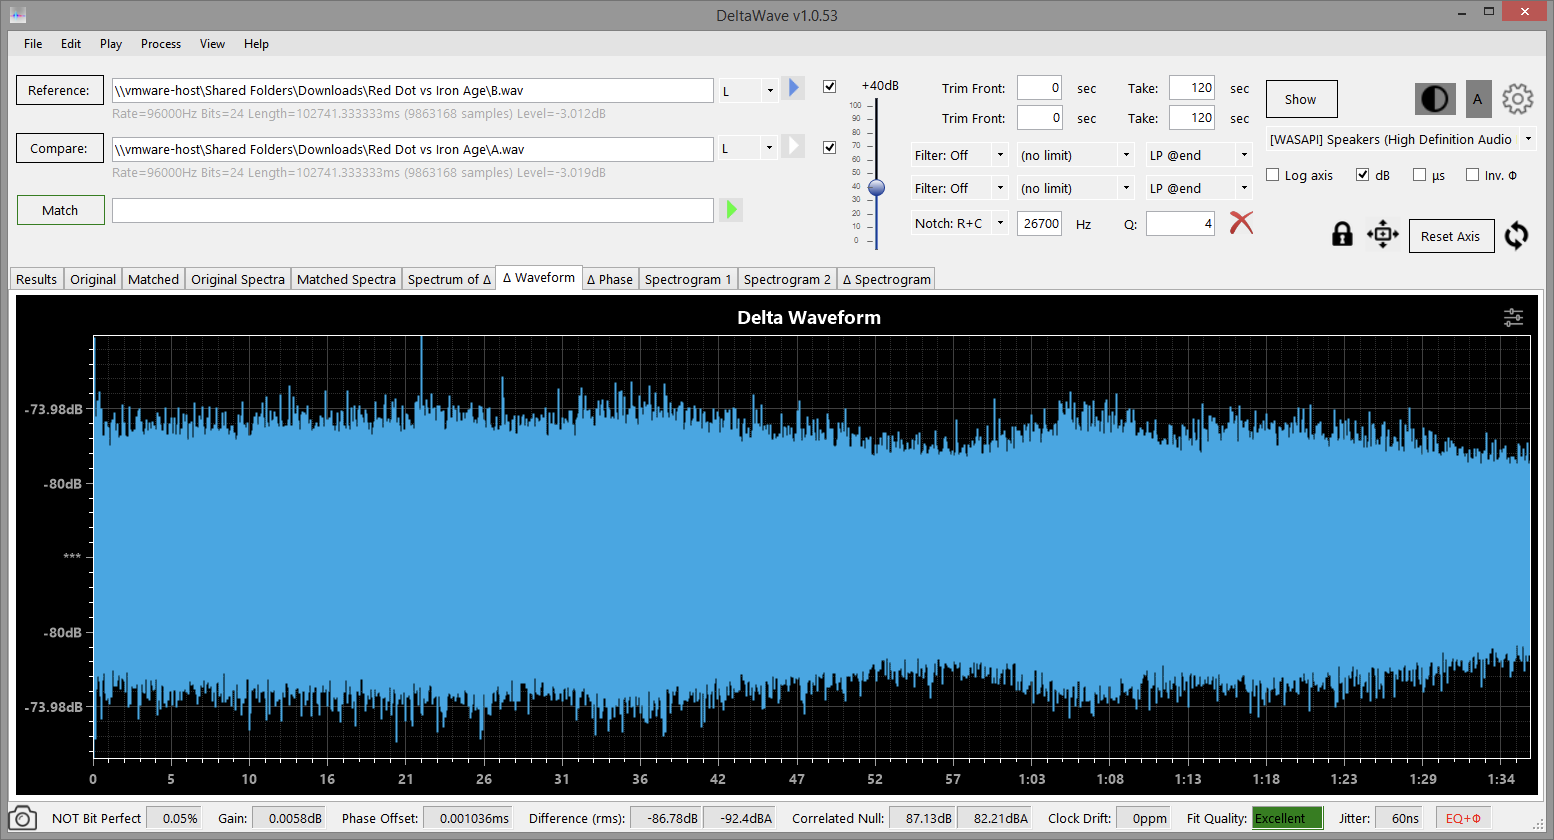Click the Fit Quality 'Excellent' indicator
1554x840 pixels.
(1287, 818)
